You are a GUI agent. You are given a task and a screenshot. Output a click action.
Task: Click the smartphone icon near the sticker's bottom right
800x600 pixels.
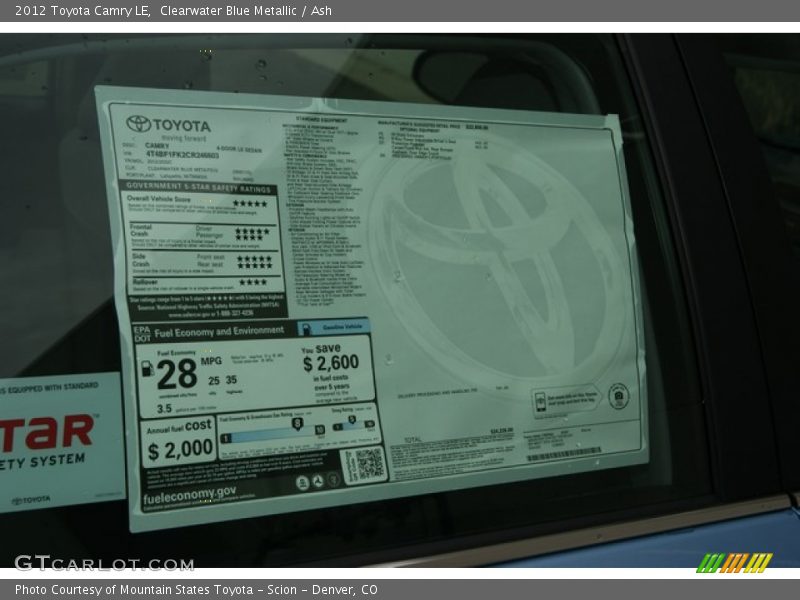click(x=540, y=401)
